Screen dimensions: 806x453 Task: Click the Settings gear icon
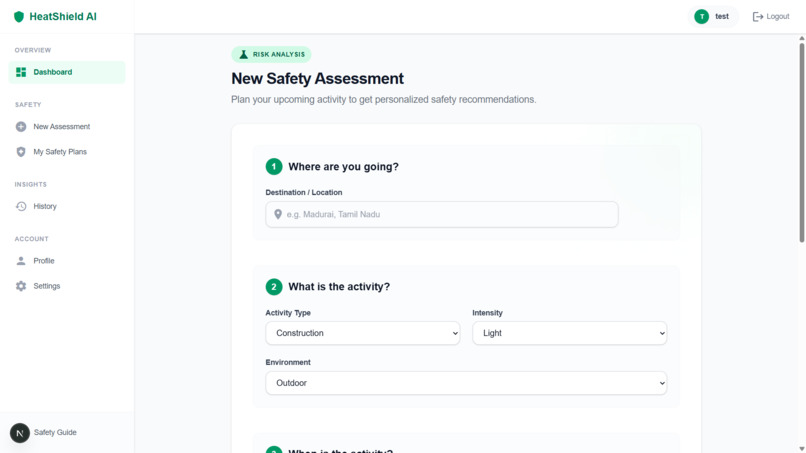click(21, 286)
